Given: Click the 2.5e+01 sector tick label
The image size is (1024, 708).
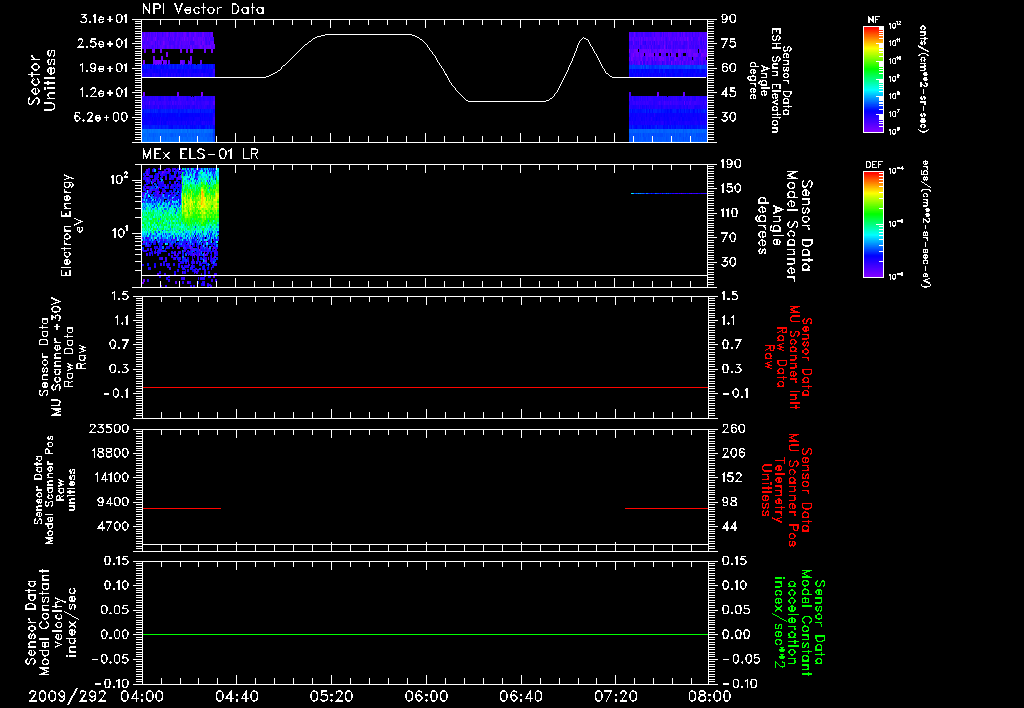Looking at the screenshot, I should [104, 43].
